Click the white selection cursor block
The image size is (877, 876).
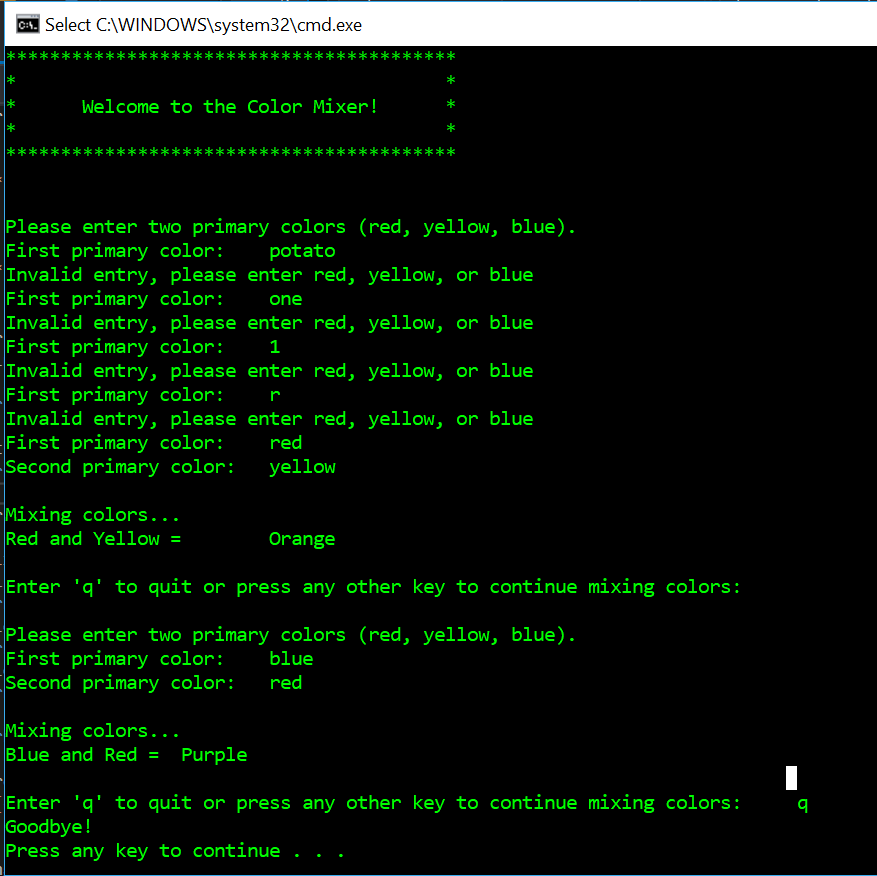coord(791,778)
